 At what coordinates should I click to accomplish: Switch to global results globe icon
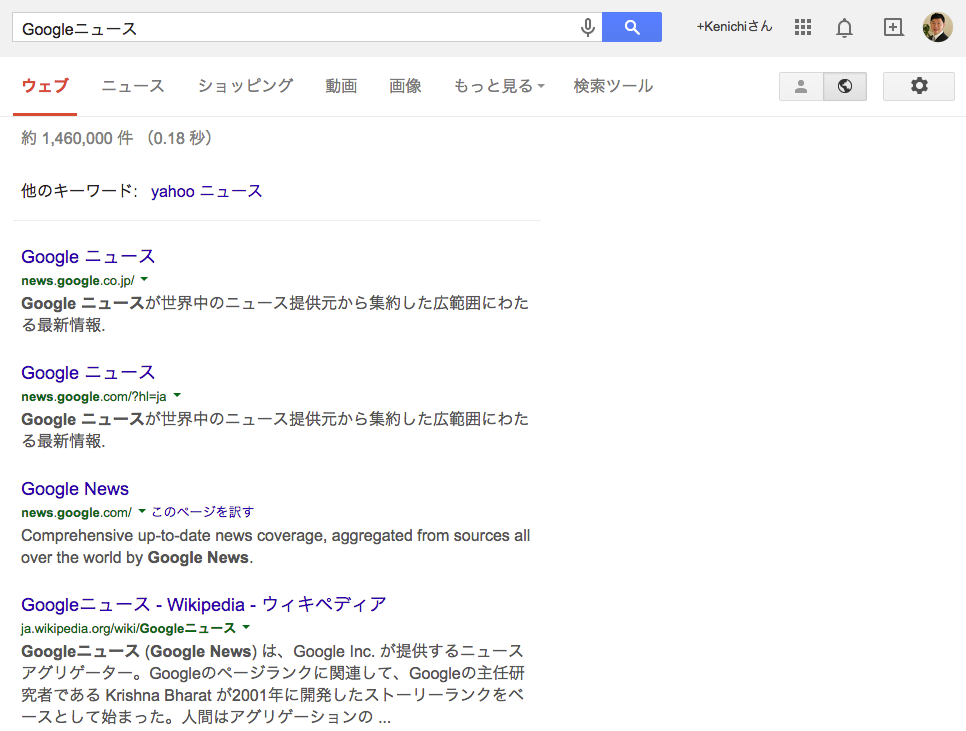coord(845,86)
